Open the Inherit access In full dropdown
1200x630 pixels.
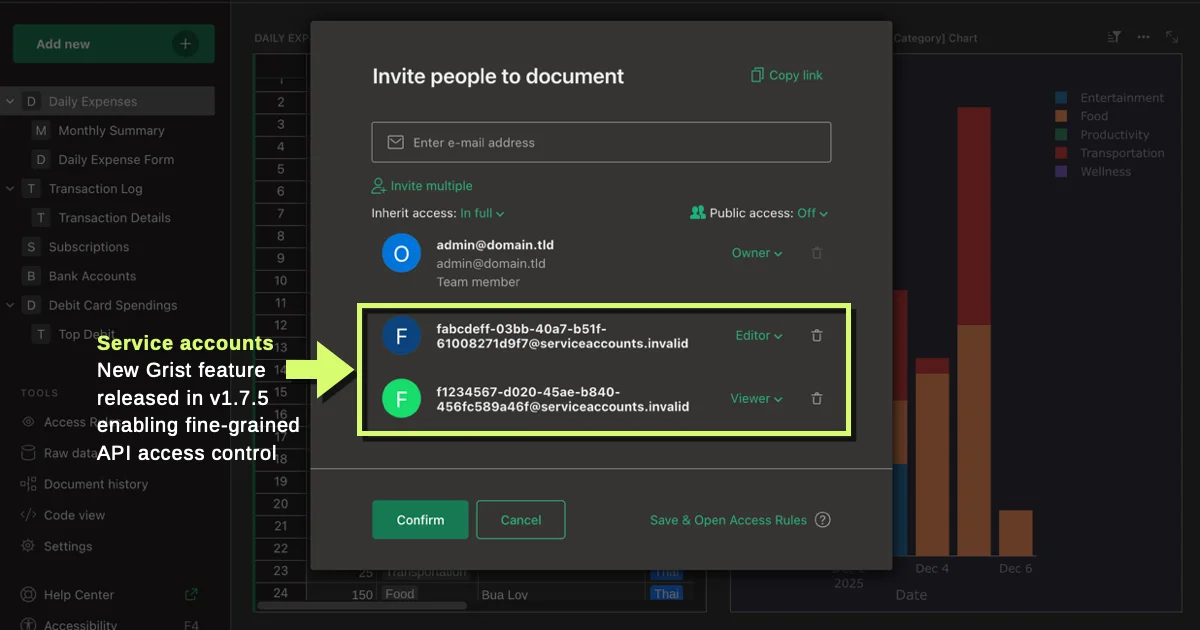[x=482, y=213]
